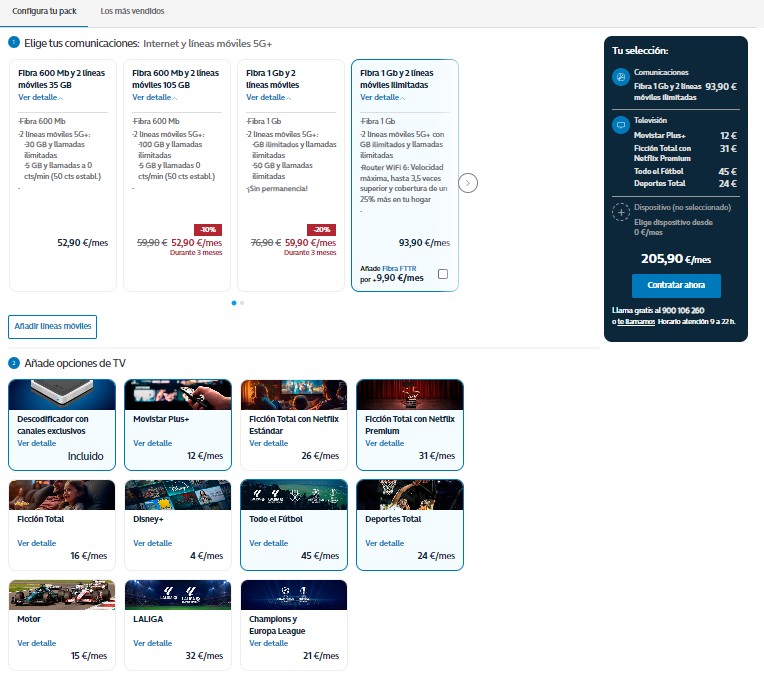Screen dimensions: 764x675
Task: Pick the Champions y Europa League package
Action: (293, 624)
